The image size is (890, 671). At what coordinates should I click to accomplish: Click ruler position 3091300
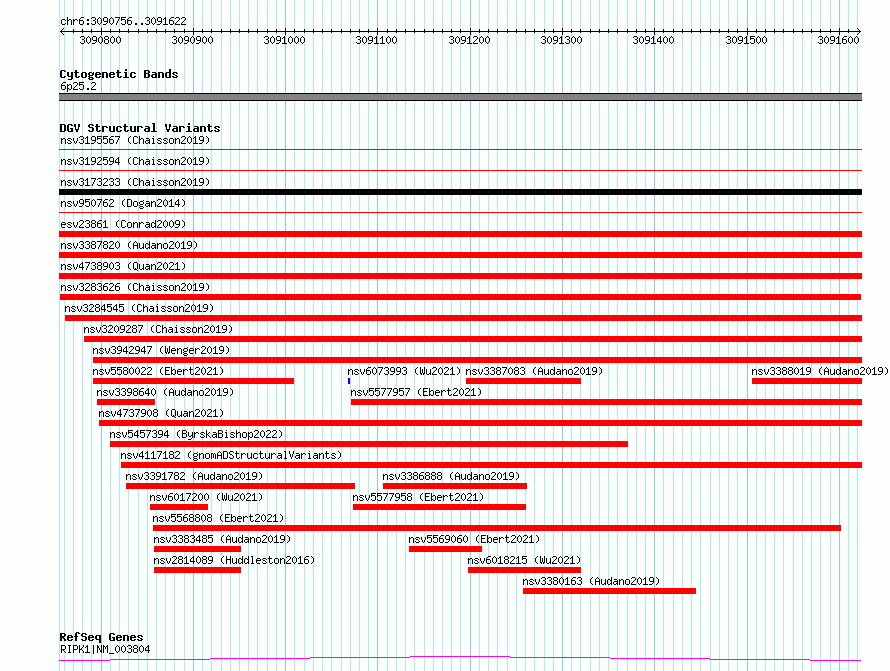[561, 40]
